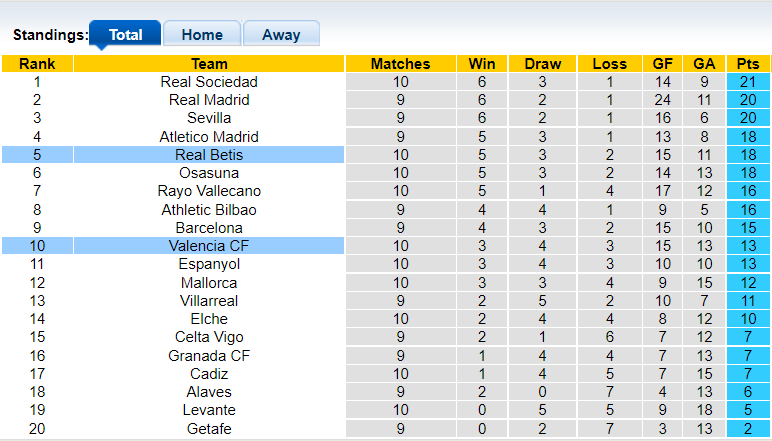Click the highlighted Valencia CF row
This screenshot has height=441, width=772.
pos(209,246)
